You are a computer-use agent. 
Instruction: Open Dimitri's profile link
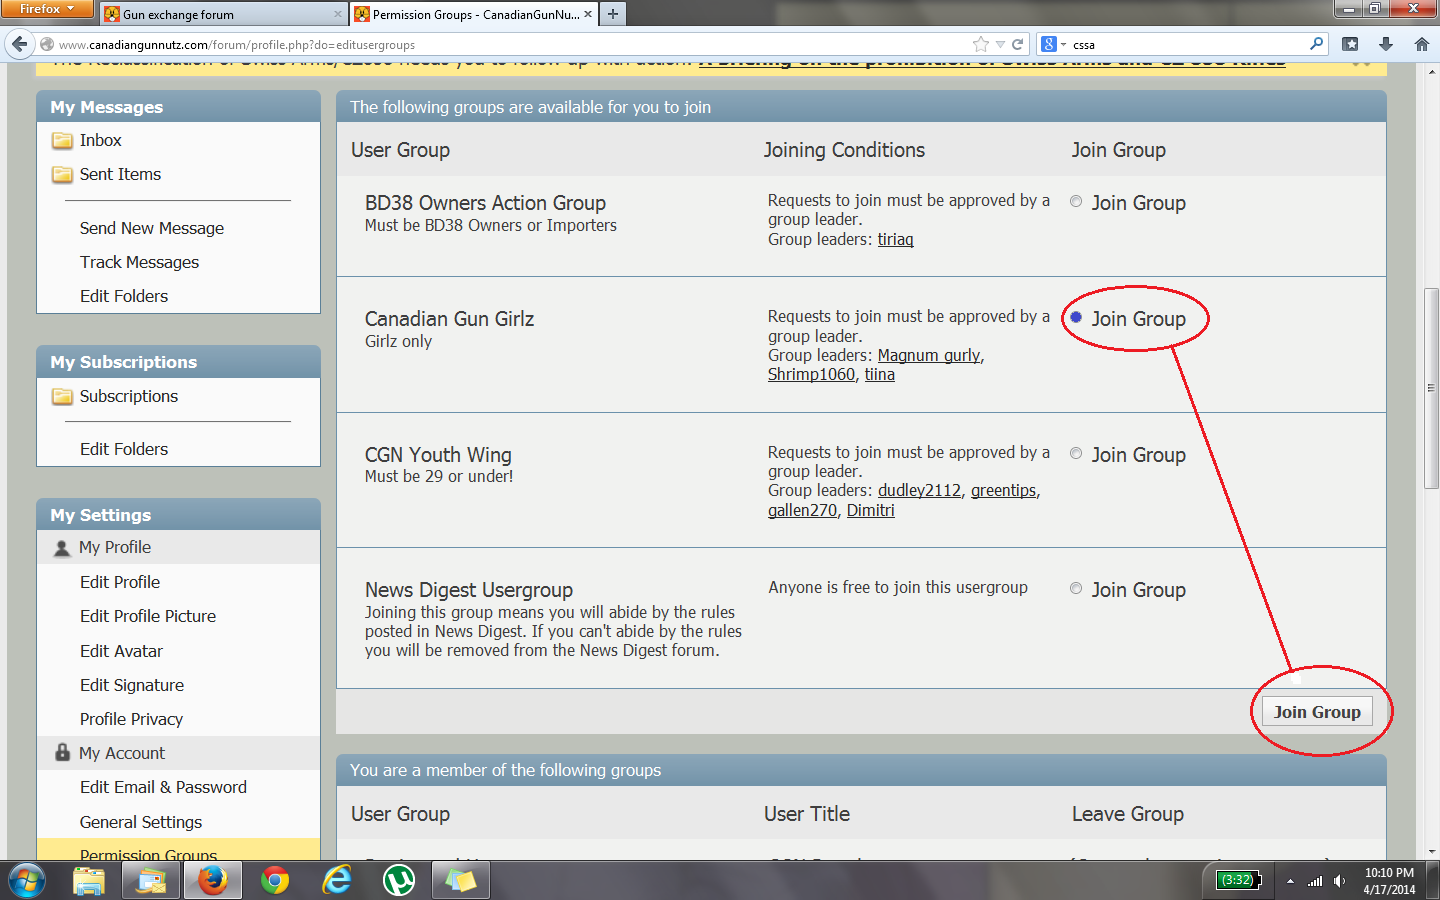pos(870,510)
